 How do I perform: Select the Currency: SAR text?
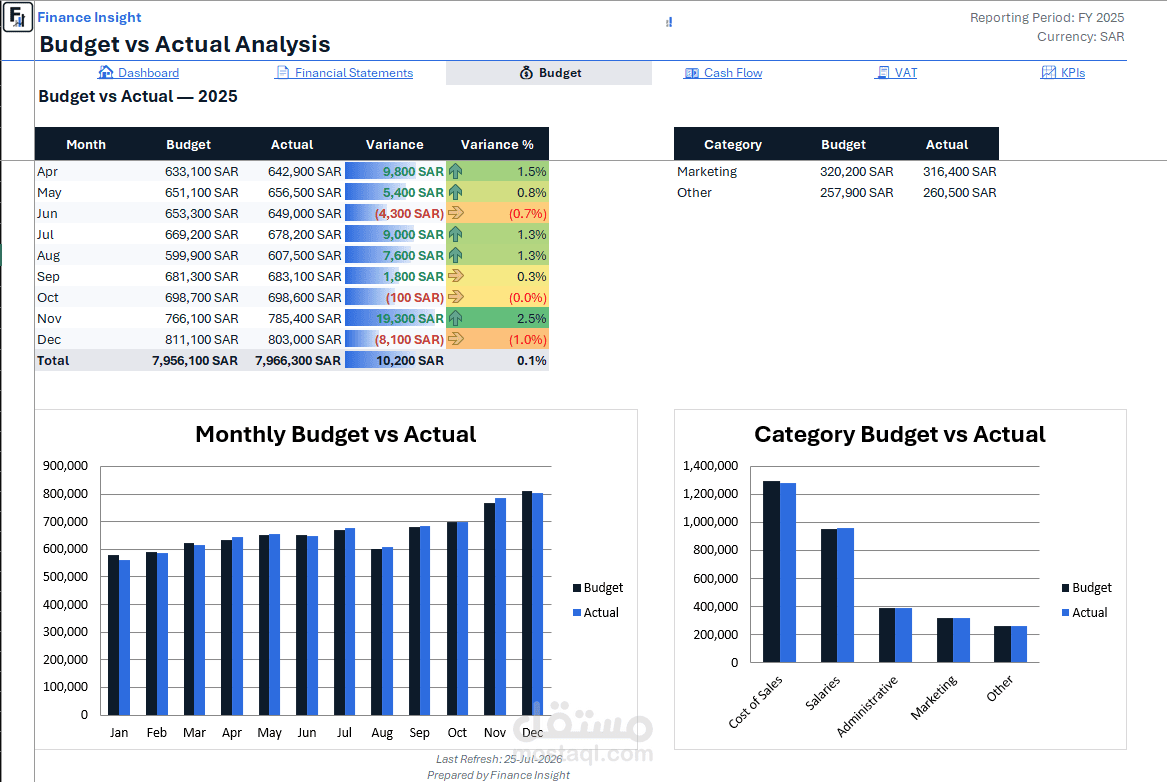[1081, 36]
